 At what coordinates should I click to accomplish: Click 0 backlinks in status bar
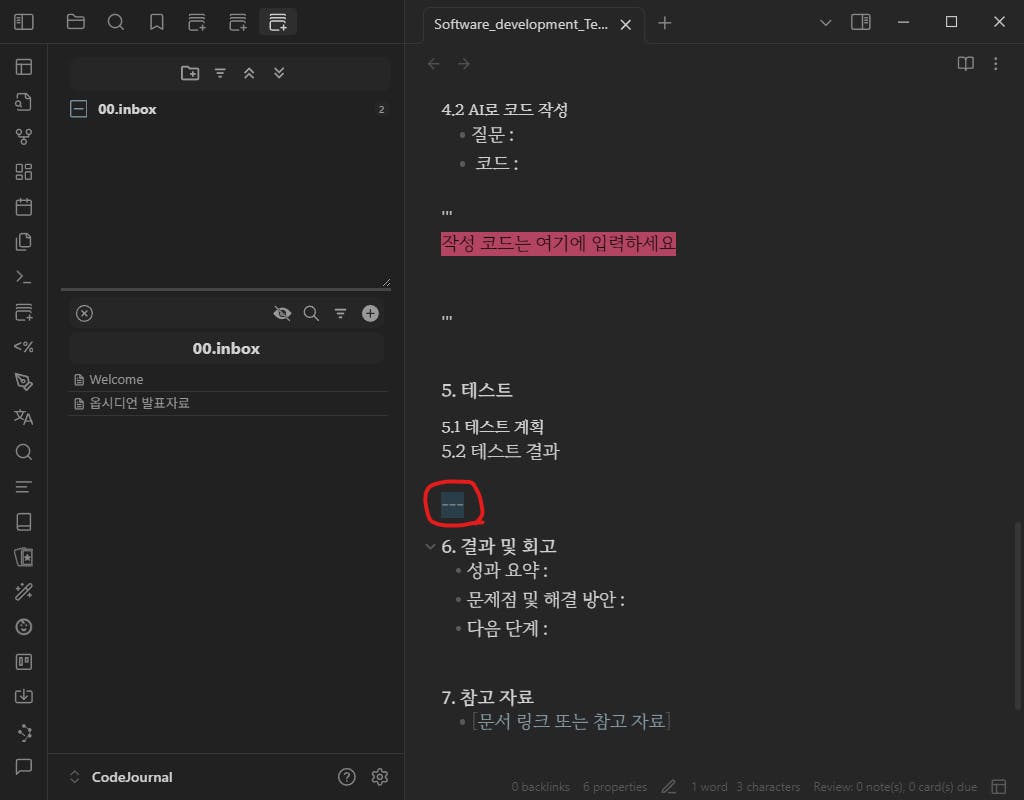[x=540, y=787]
